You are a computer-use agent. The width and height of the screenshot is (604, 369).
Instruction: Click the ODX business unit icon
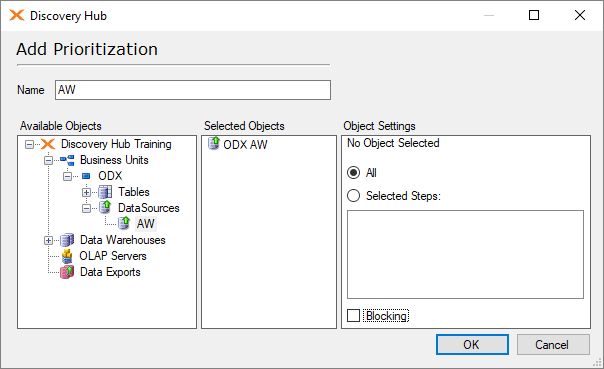[x=86, y=176]
